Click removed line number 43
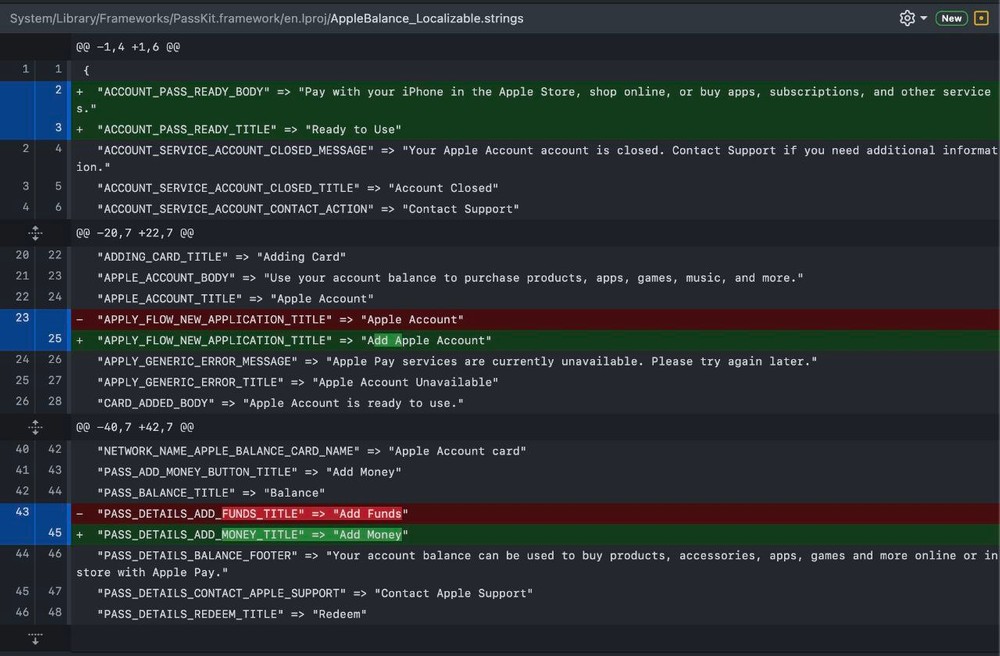This screenshot has height=656, width=1000. pyautogui.click(x=22, y=512)
